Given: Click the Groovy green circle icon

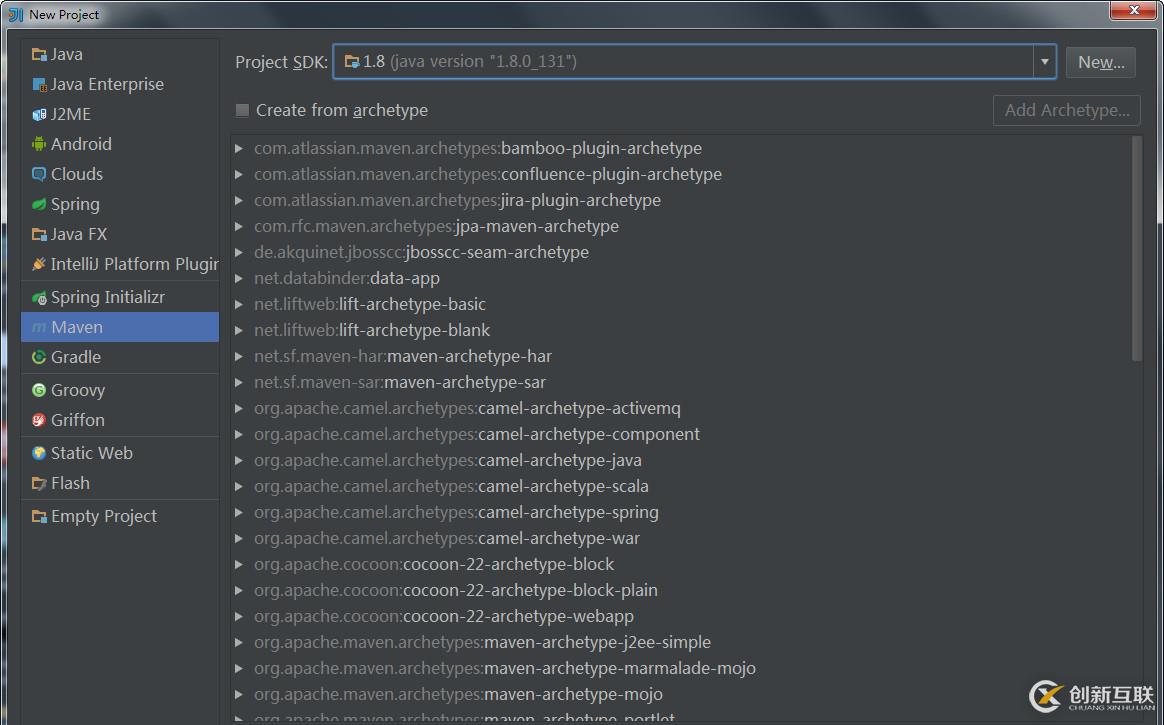Looking at the screenshot, I should click(x=39, y=390).
